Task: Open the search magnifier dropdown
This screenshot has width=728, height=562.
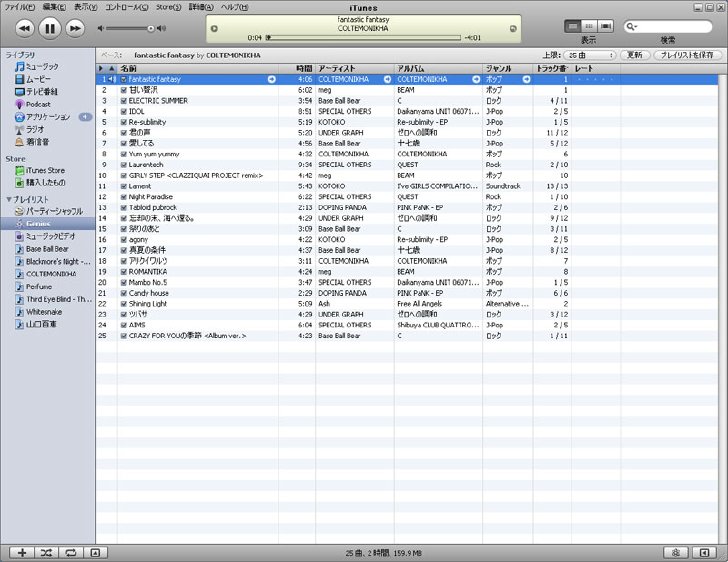Action: coord(632,27)
